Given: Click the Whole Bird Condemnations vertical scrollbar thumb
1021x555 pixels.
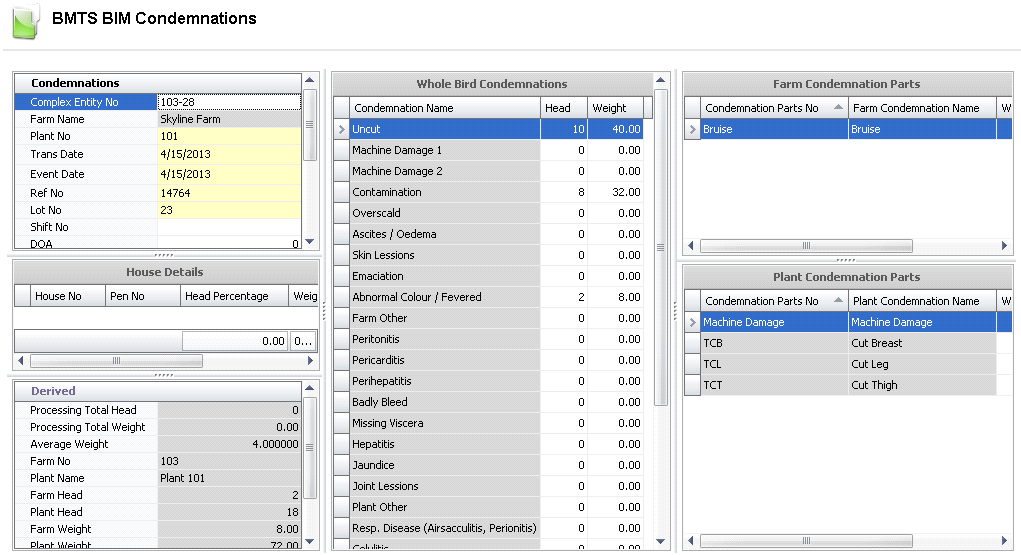Looking at the screenshot, I should click(660, 247).
